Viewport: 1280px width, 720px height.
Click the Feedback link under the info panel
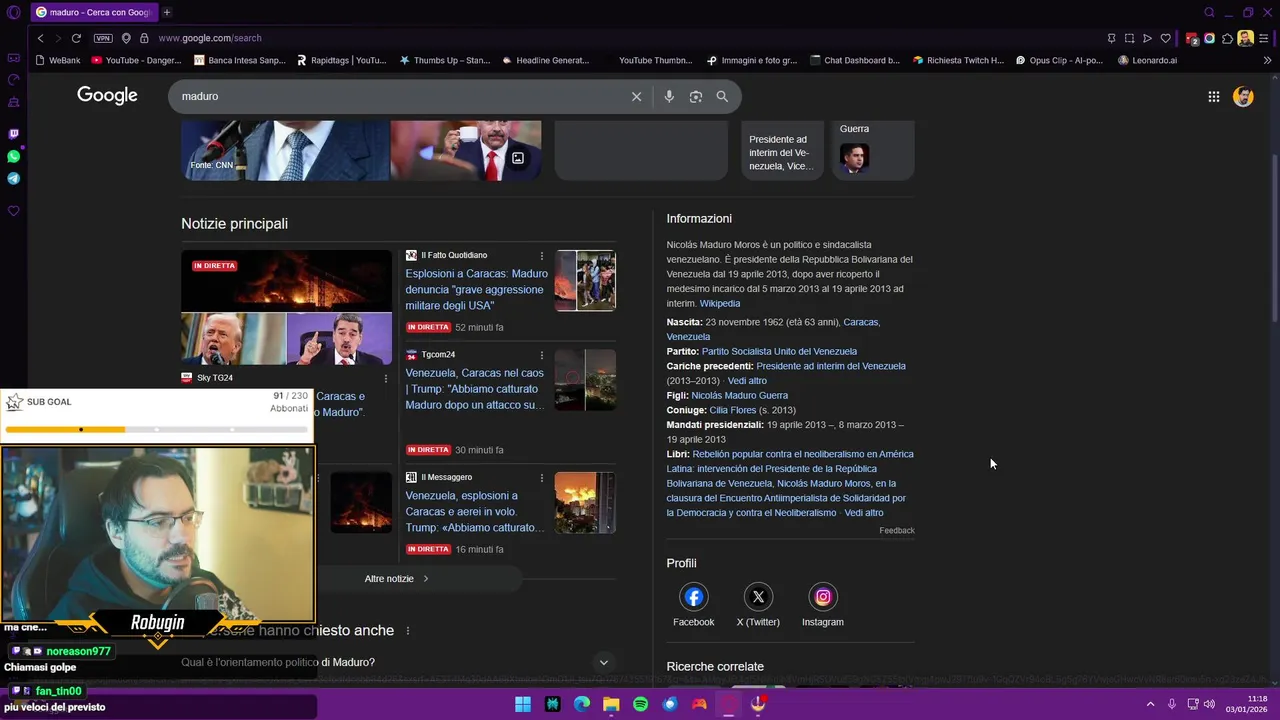[897, 530]
